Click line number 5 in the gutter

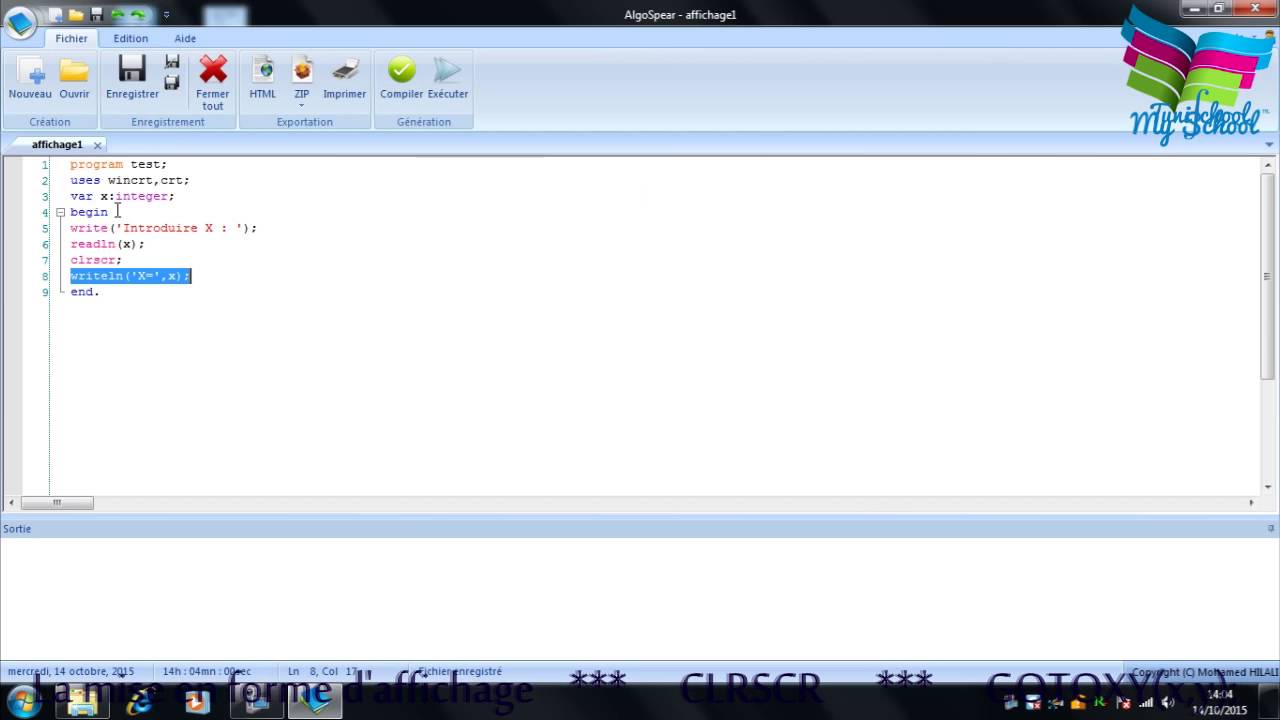tap(45, 228)
